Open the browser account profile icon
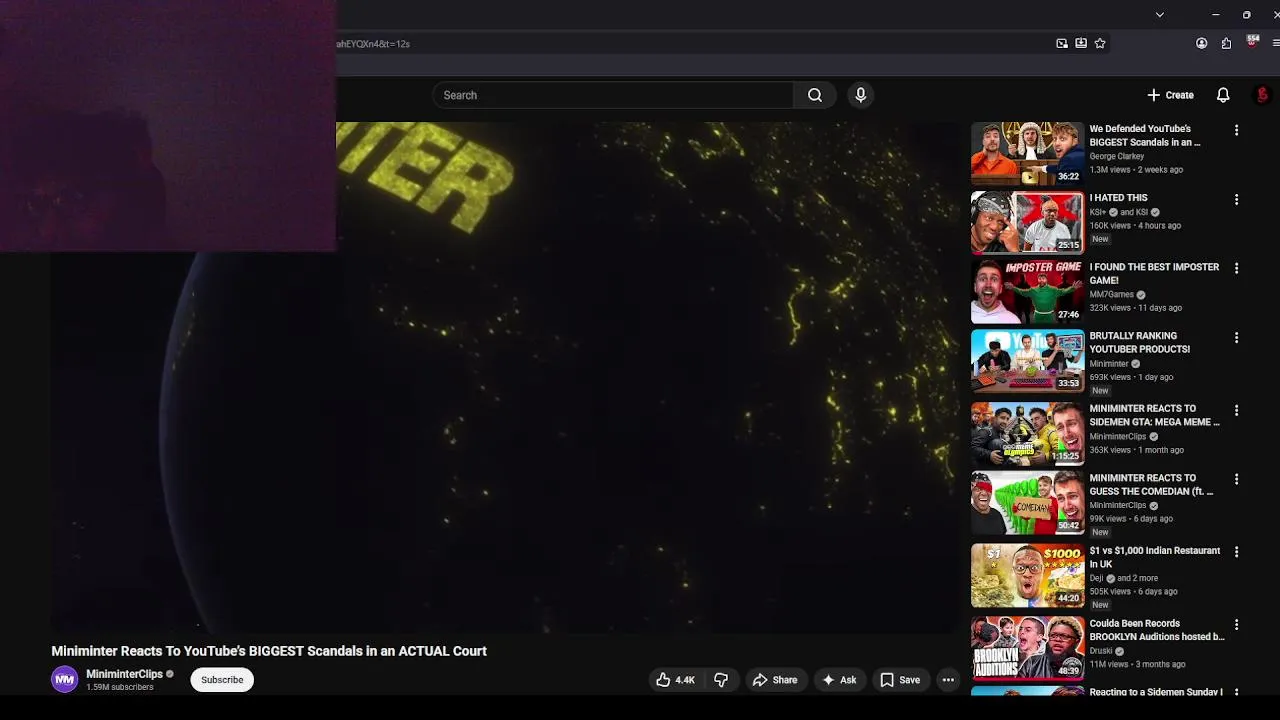 point(1201,43)
